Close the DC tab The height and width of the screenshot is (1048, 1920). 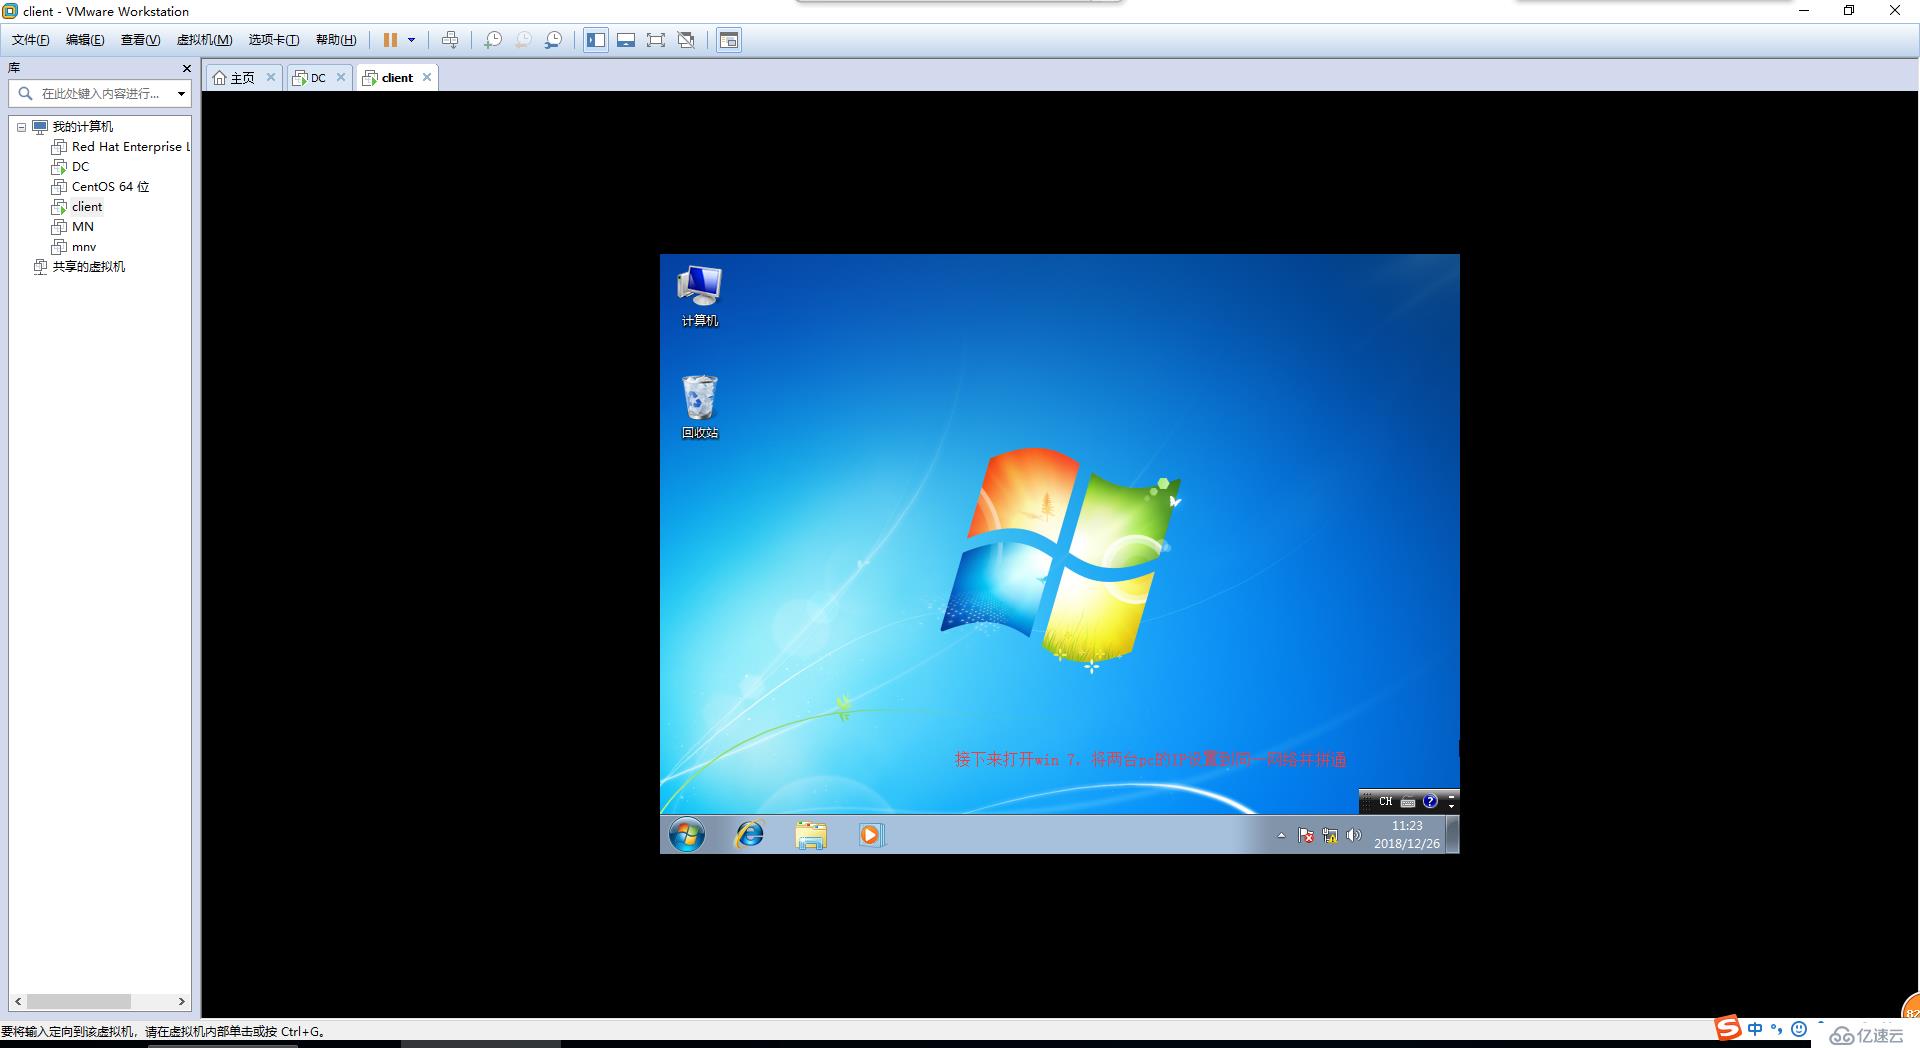[x=341, y=77]
